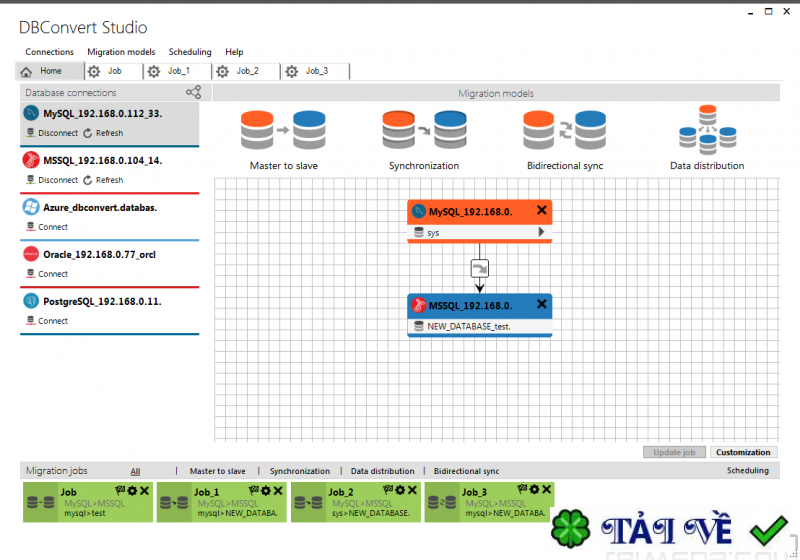Open settings gear on Job_1 card
Viewport: 800px width, 560px height.
pos(266,490)
